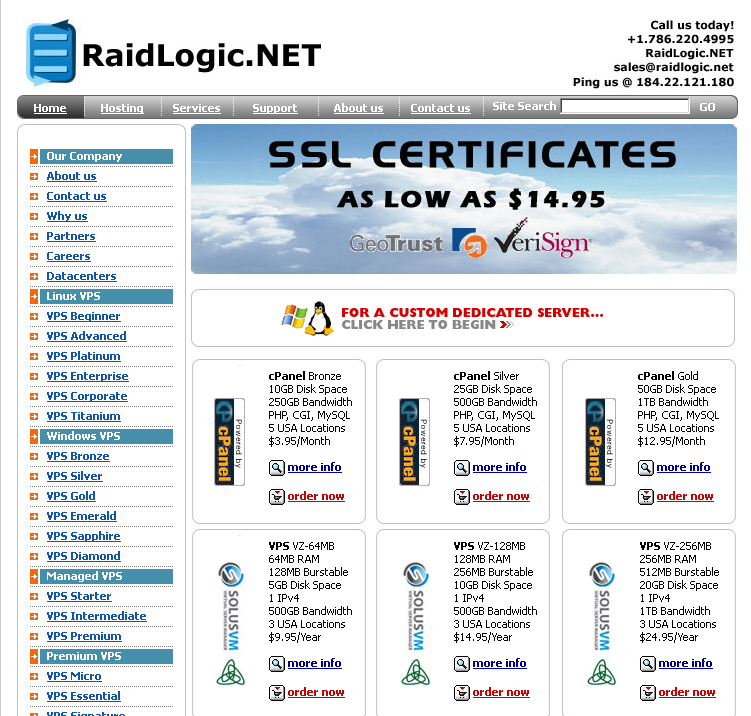Screen dimensions: 751x716
Task: Click cart icon beside cPanel Gold order now
Action: click(x=645, y=497)
